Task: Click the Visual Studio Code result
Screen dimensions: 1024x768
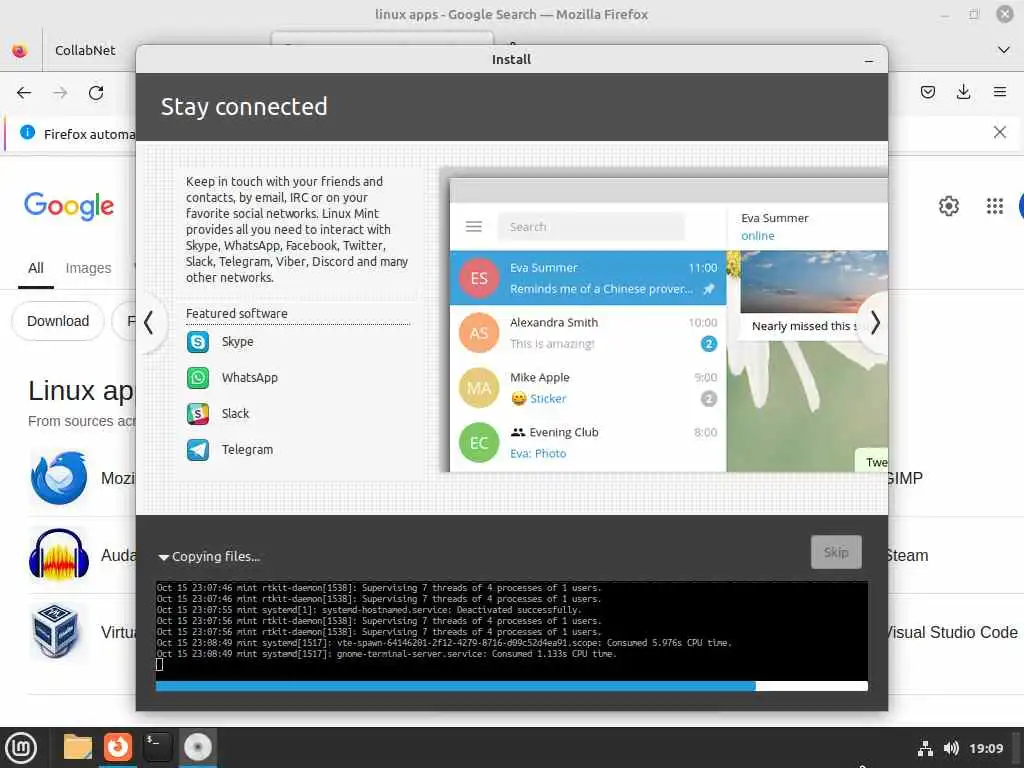Action: click(x=953, y=632)
